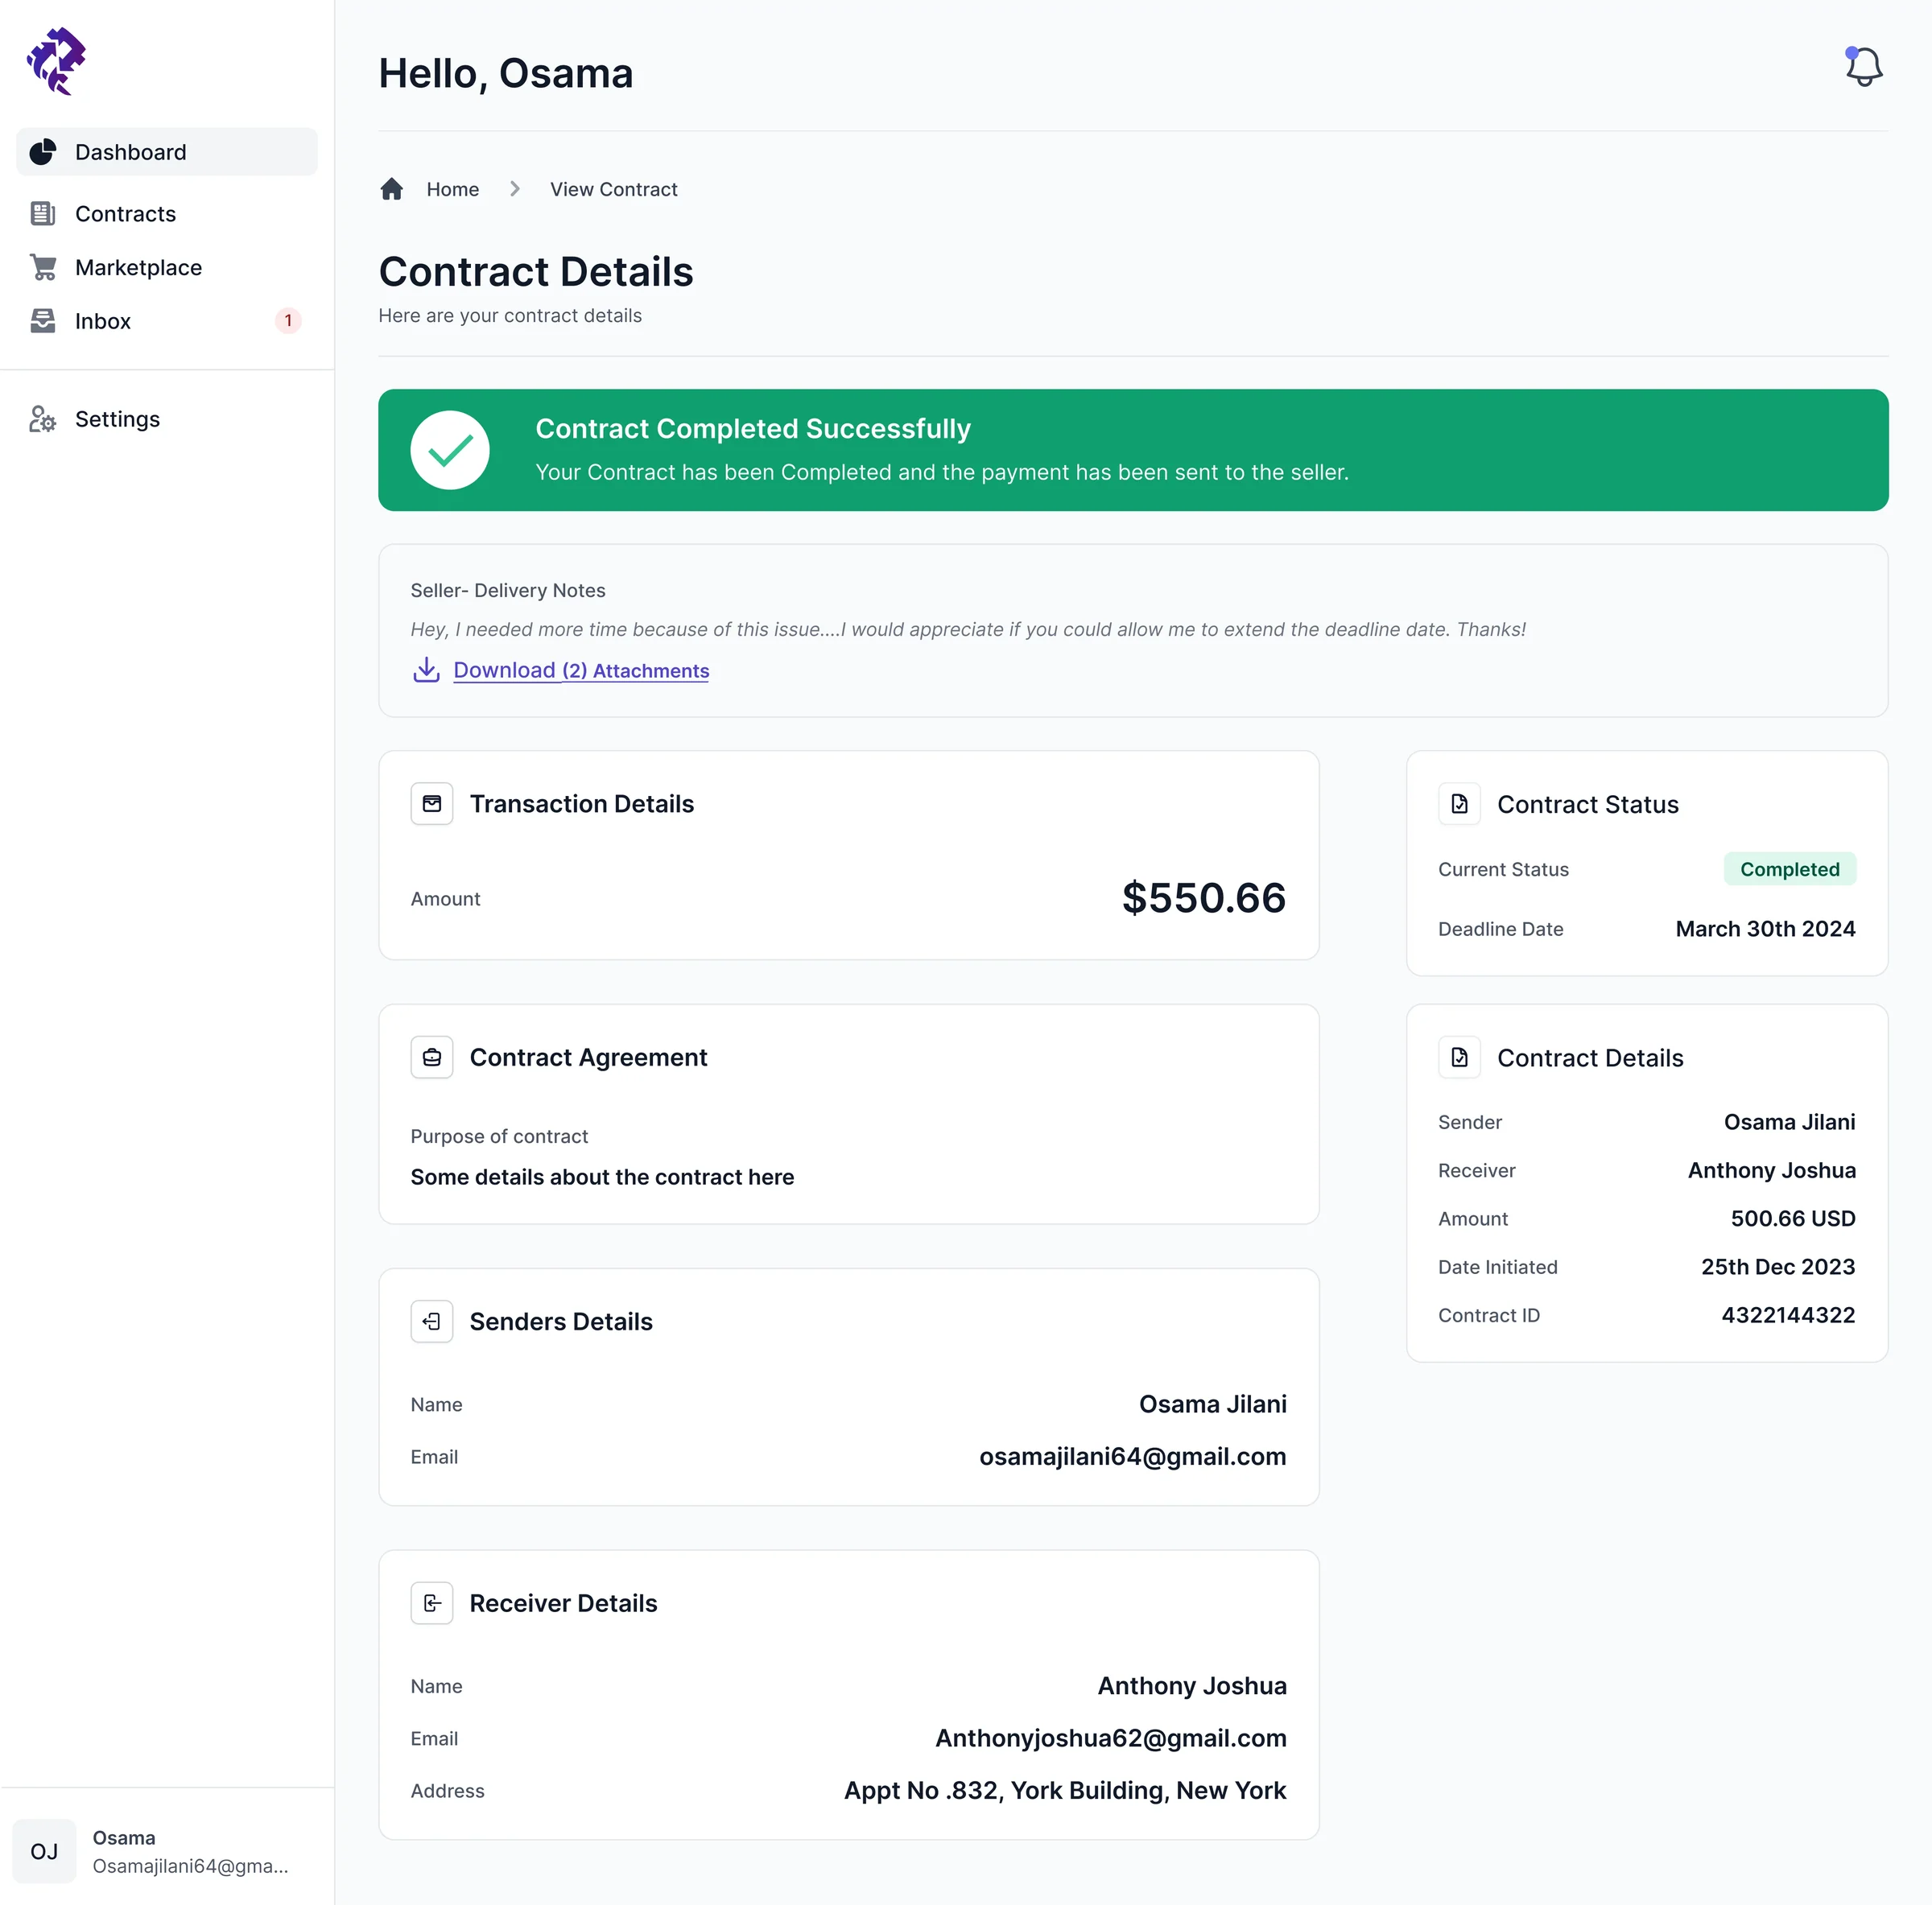Click the Marketplace cart icon
Screen dimensions: 1932x1905
43,267
